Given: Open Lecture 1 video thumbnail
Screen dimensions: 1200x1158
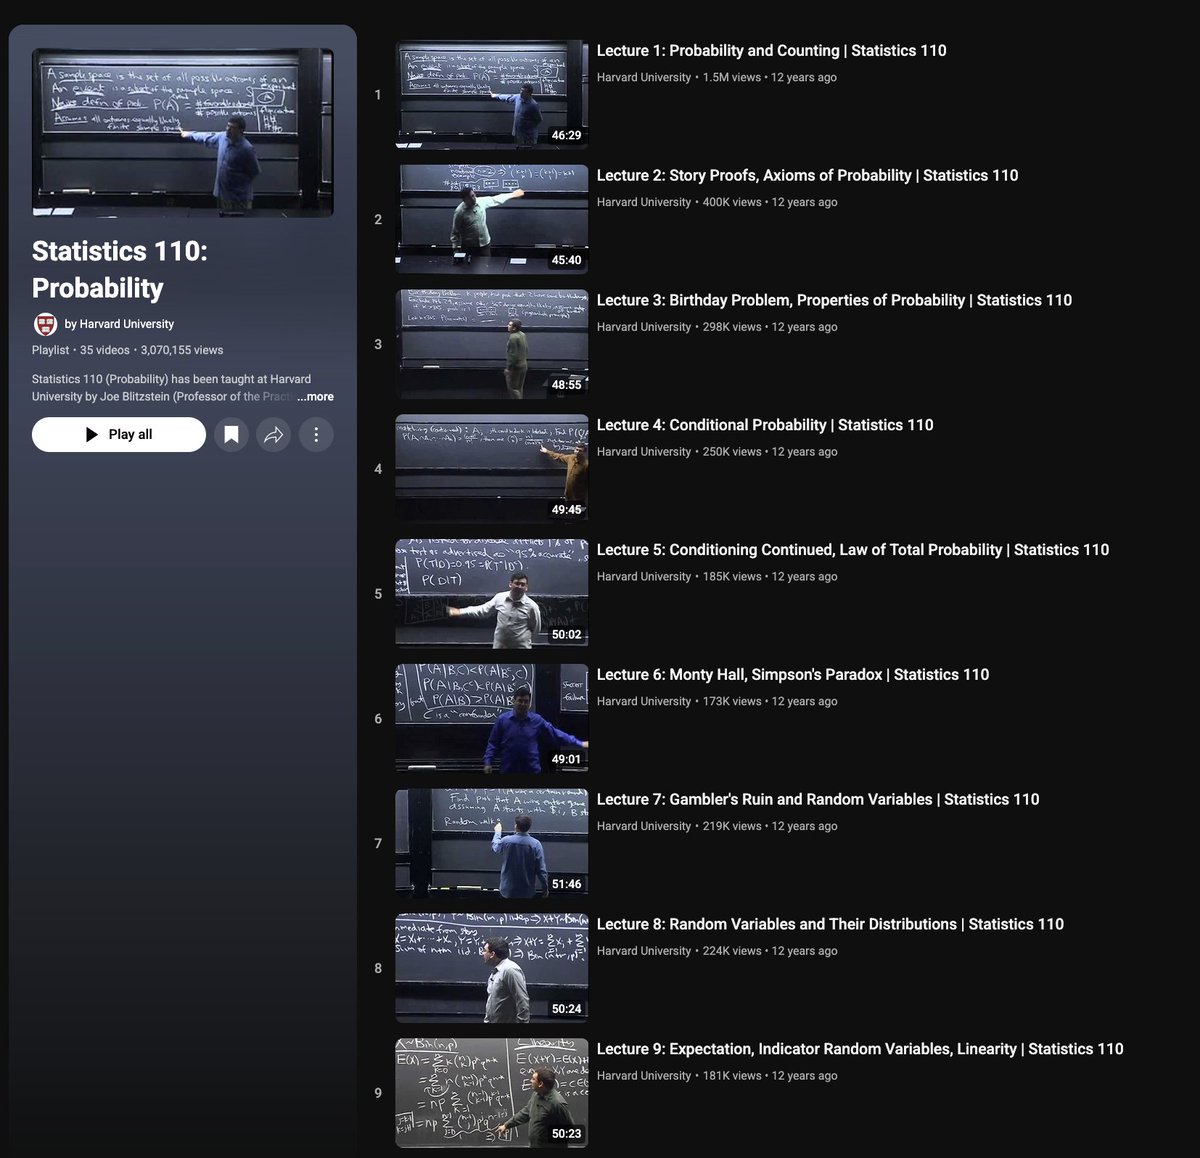Looking at the screenshot, I should (x=492, y=94).
